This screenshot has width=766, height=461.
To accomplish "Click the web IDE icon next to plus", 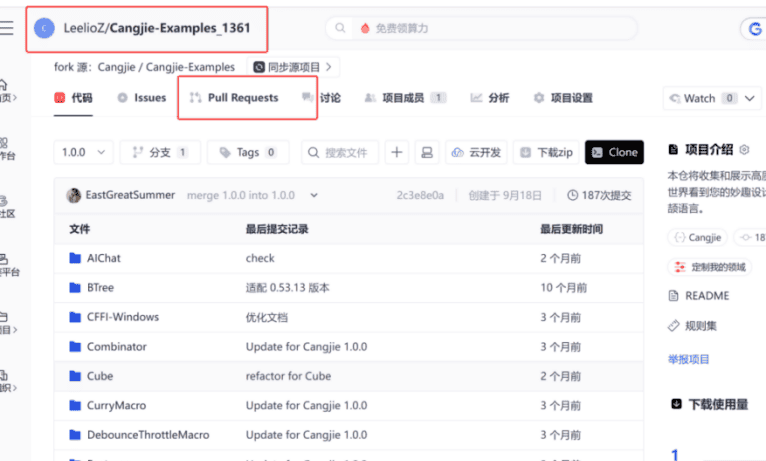I will coord(426,153).
